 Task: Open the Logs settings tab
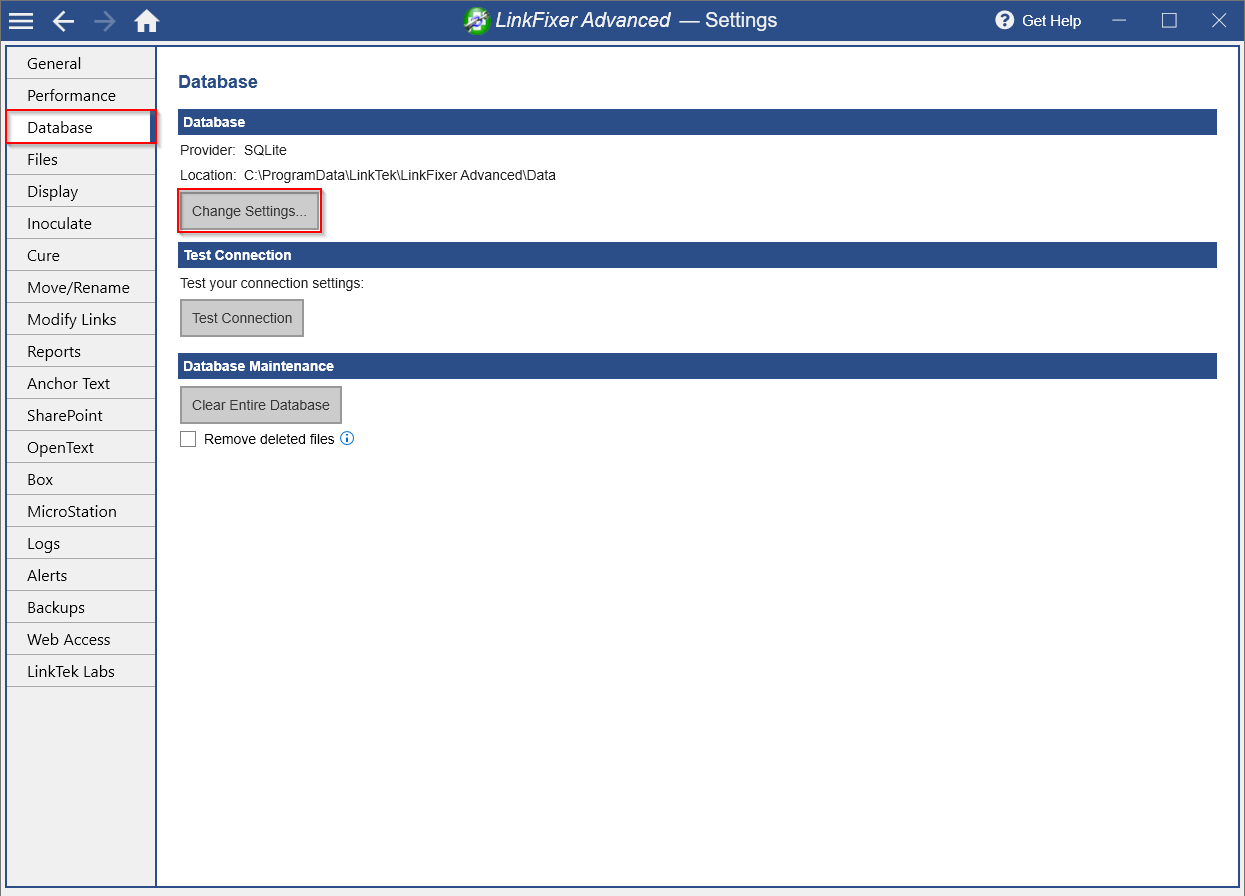coord(81,543)
